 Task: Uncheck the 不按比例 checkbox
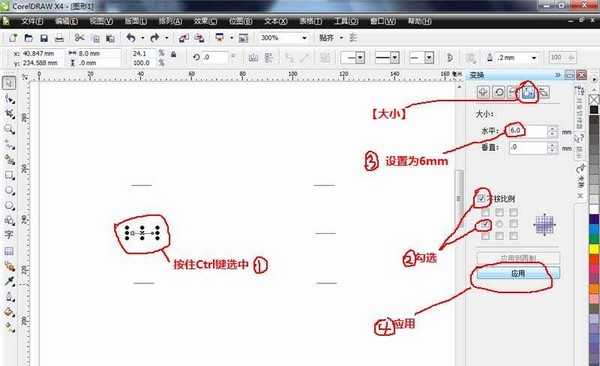tap(482, 198)
